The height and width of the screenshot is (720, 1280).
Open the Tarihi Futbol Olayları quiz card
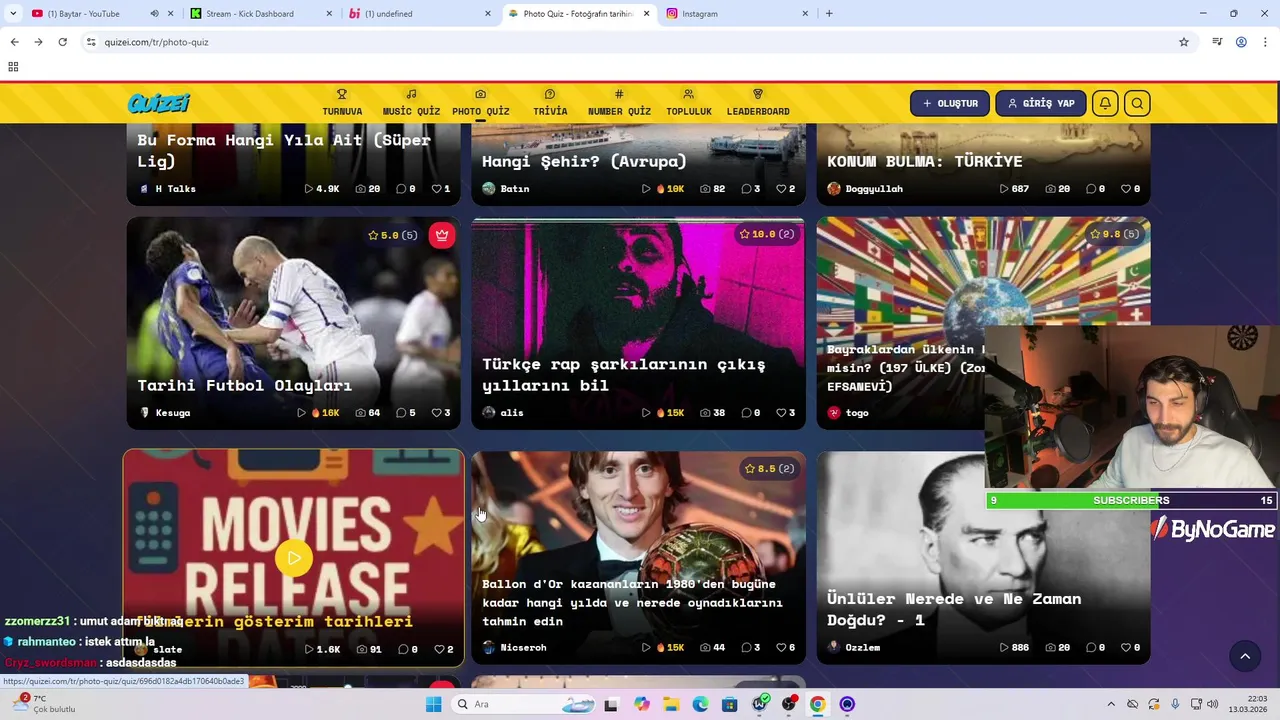click(294, 323)
